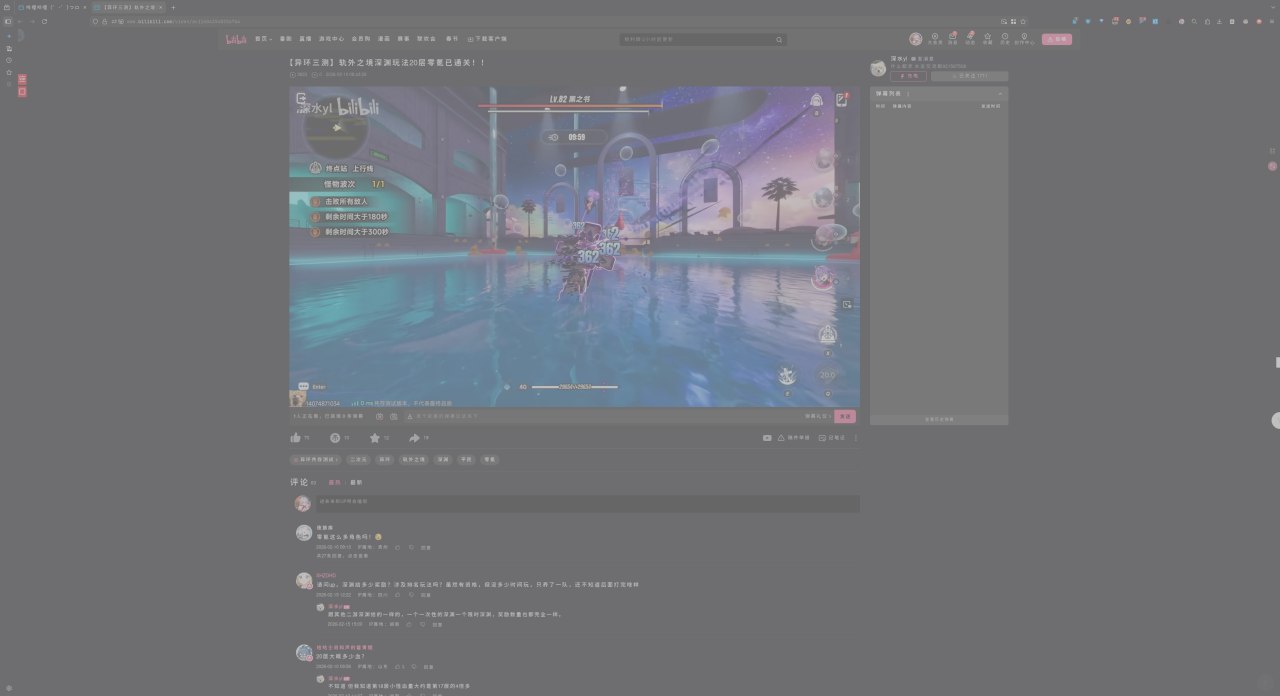The width and height of the screenshot is (1280, 696).
Task: Add video to favorites with star icon
Action: 375,438
